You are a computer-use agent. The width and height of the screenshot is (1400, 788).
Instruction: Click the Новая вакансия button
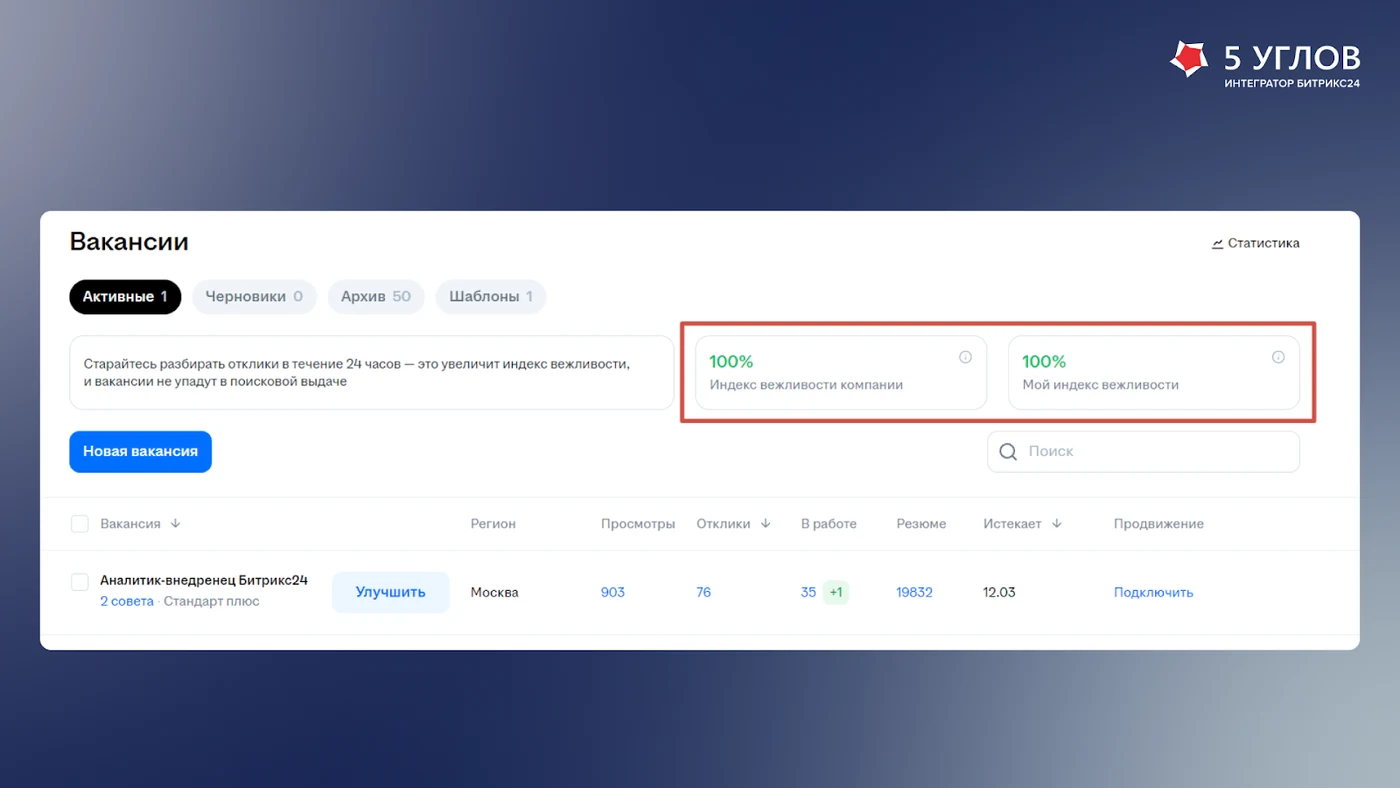coord(140,452)
